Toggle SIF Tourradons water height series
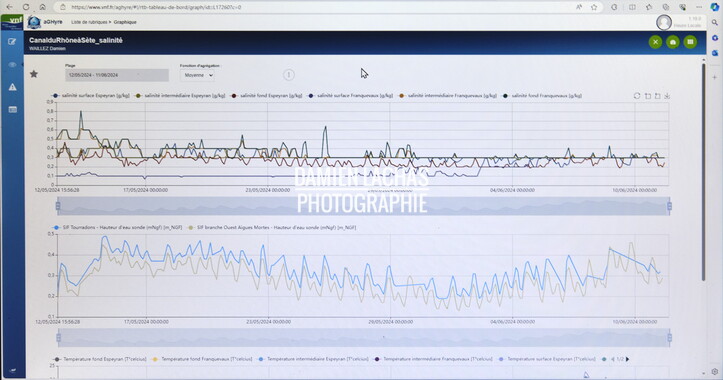 click(118, 227)
